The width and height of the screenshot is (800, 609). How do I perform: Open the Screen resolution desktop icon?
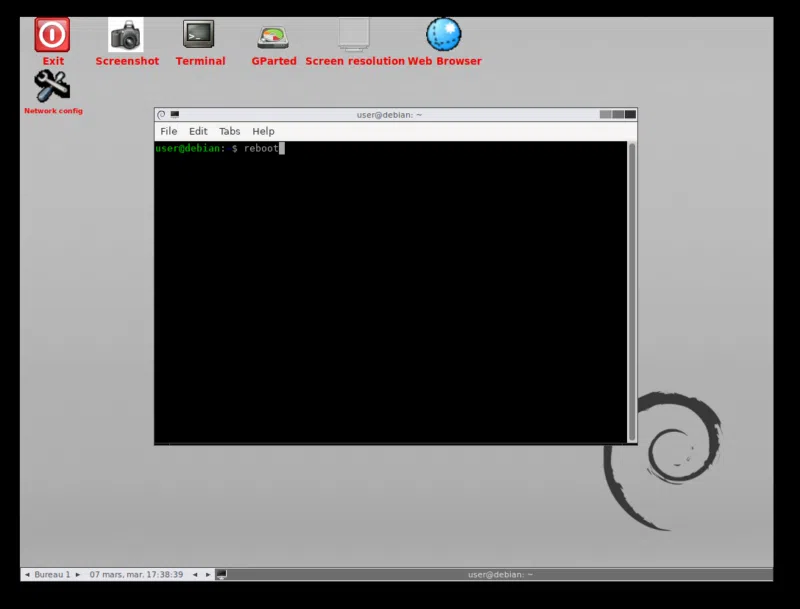click(354, 36)
